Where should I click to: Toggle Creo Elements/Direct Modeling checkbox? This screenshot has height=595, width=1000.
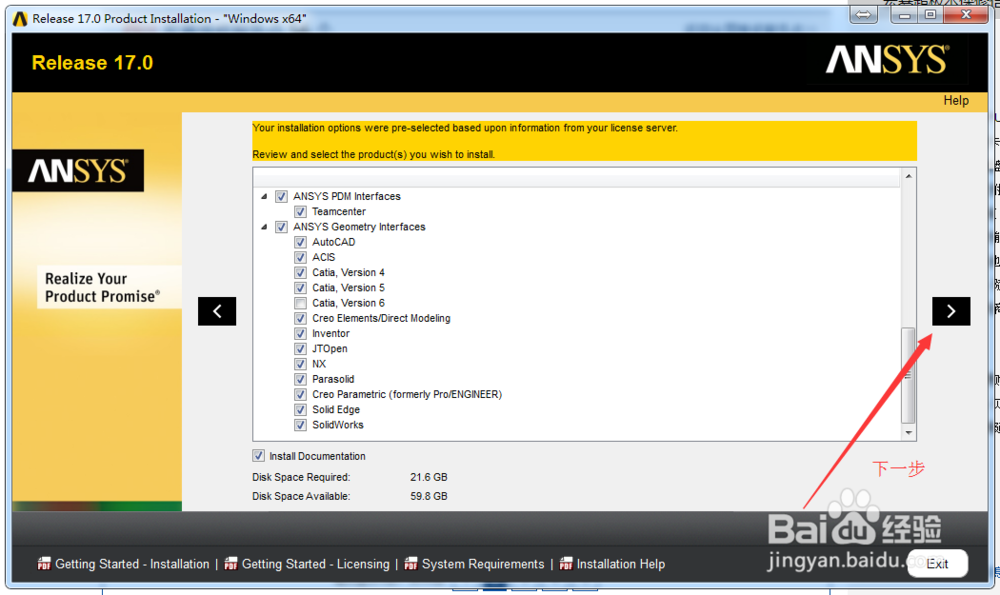pyautogui.click(x=300, y=318)
